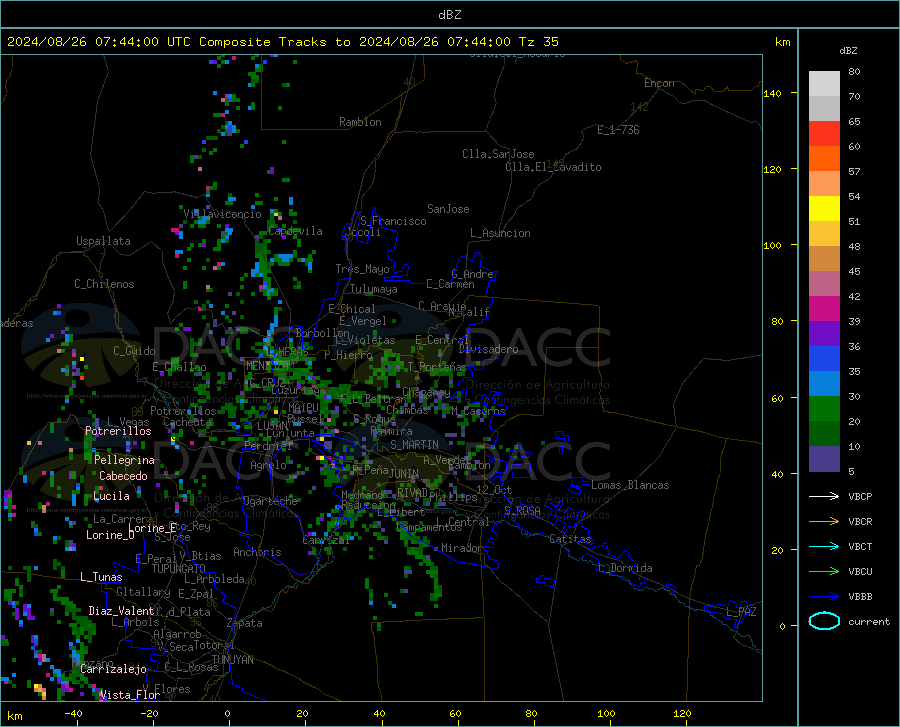Image resolution: width=900 pixels, height=727 pixels.
Task: Select the red 65 dBZ color swatch
Action: point(824,134)
